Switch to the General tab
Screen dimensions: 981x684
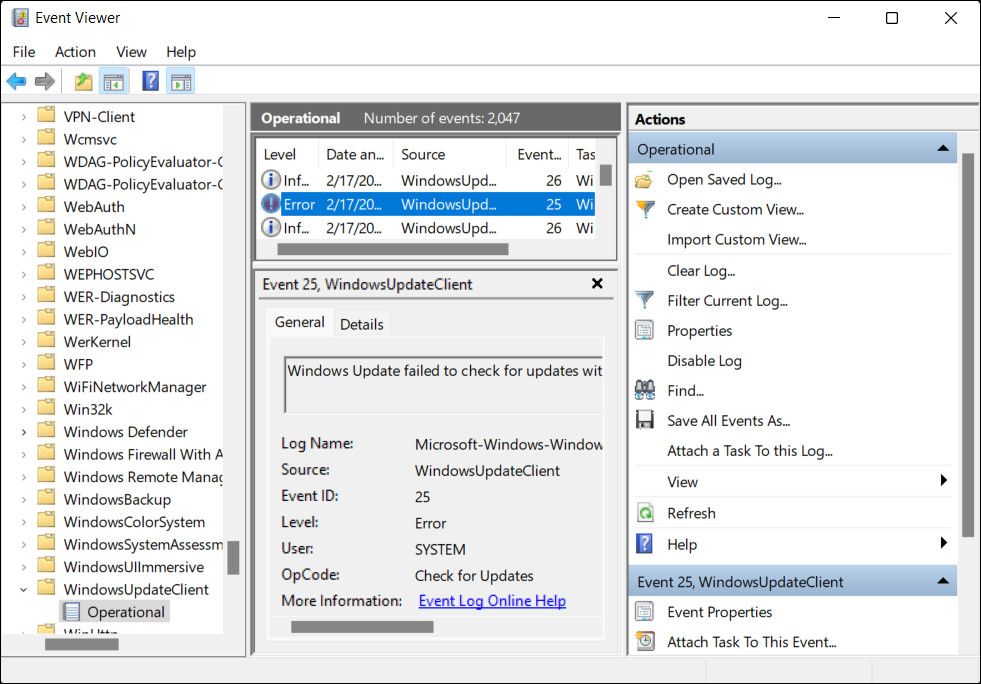click(300, 322)
